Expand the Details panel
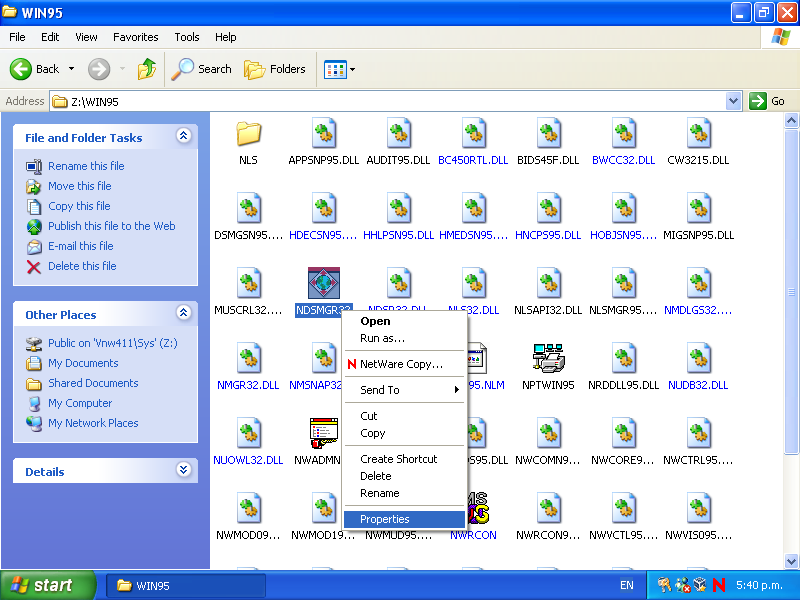The image size is (800, 600). (x=184, y=469)
